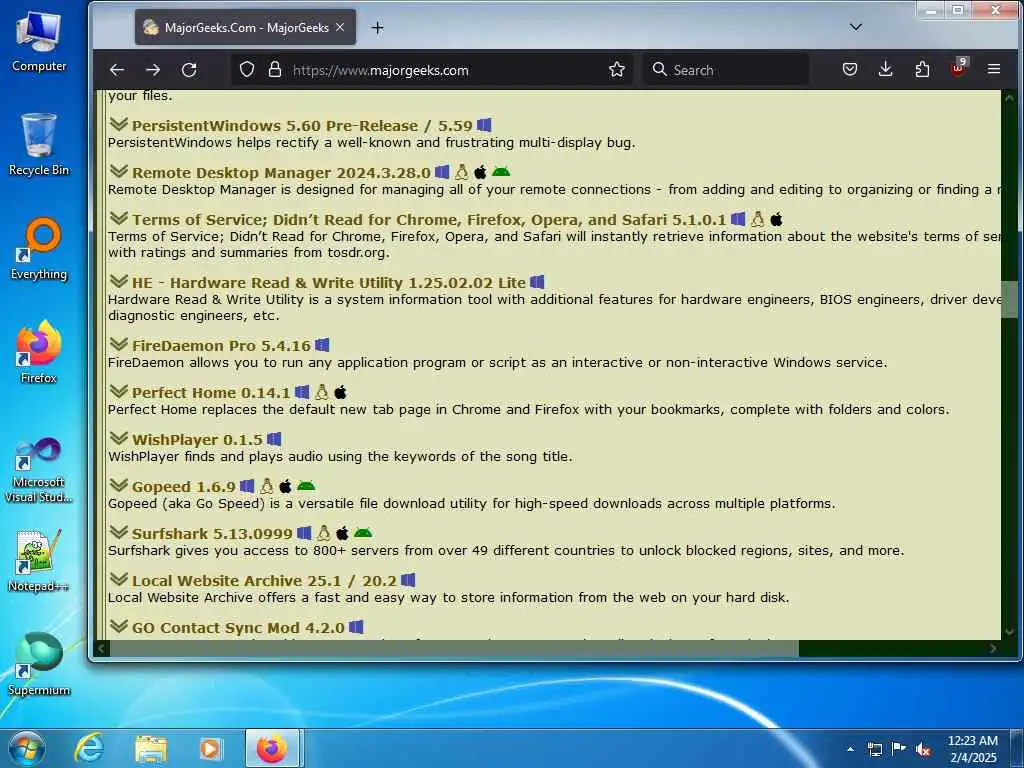Image resolution: width=1024 pixels, height=768 pixels.
Task: Open Windows Explorer folder on taskbar
Action: (x=151, y=749)
